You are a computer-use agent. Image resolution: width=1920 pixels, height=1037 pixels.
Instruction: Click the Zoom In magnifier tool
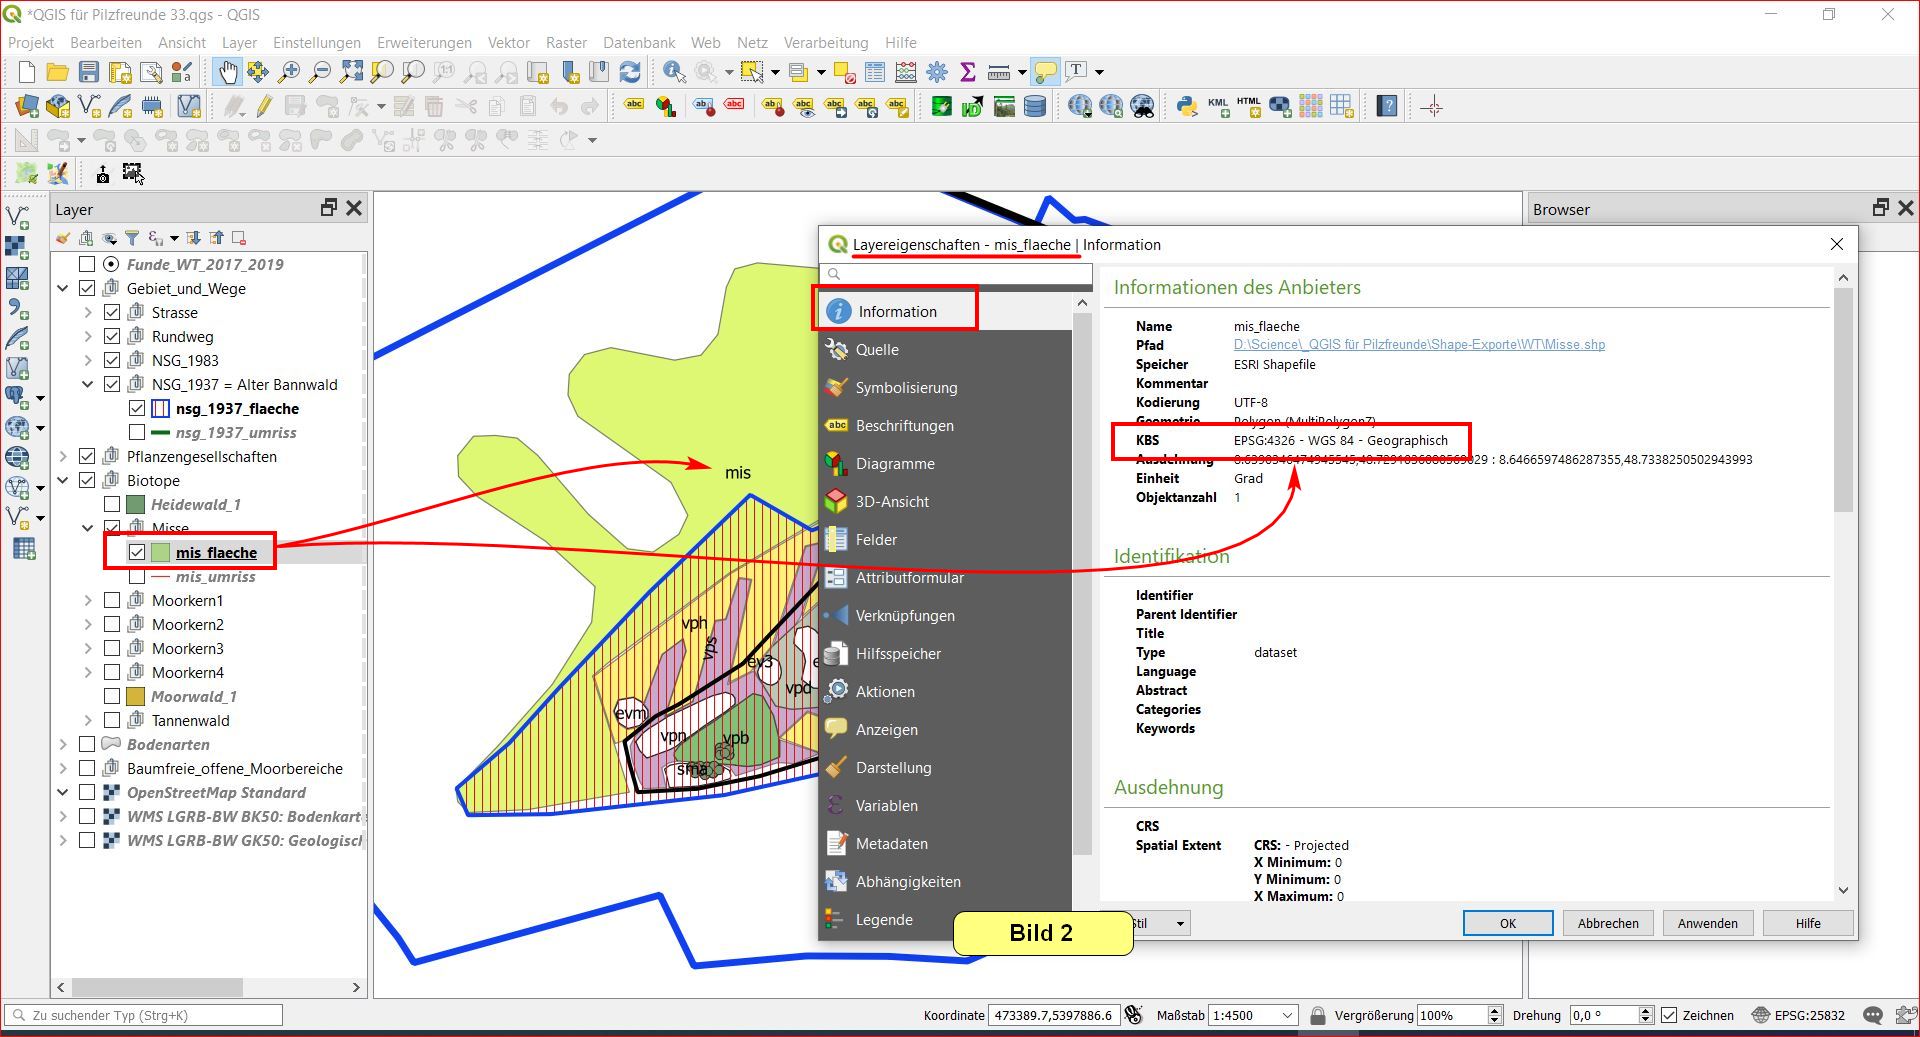click(x=289, y=72)
